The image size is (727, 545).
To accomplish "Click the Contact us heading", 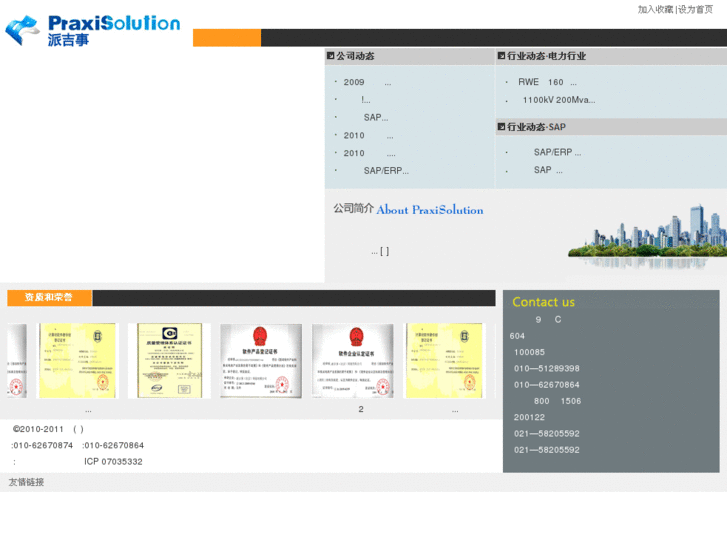I will point(543,302).
